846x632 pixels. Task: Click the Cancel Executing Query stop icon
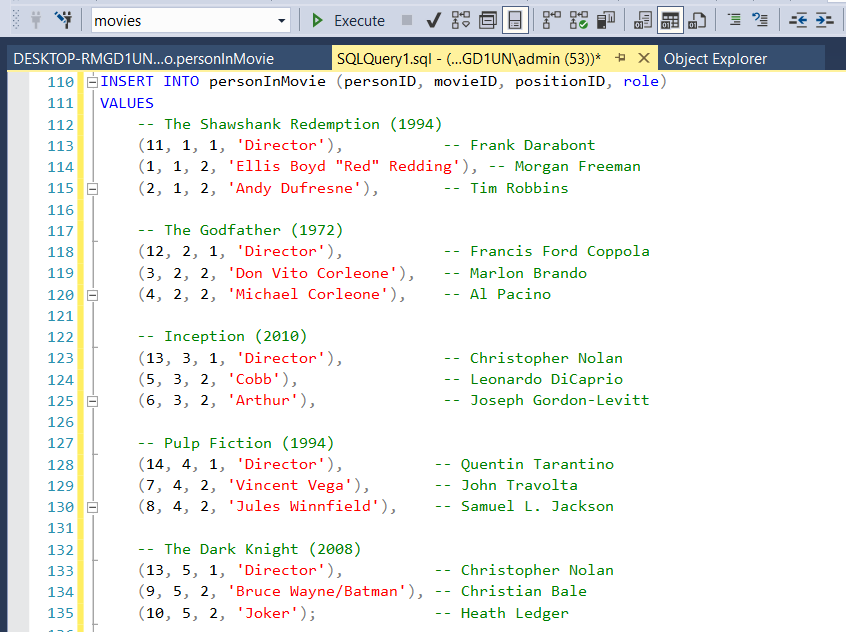pyautogui.click(x=407, y=21)
